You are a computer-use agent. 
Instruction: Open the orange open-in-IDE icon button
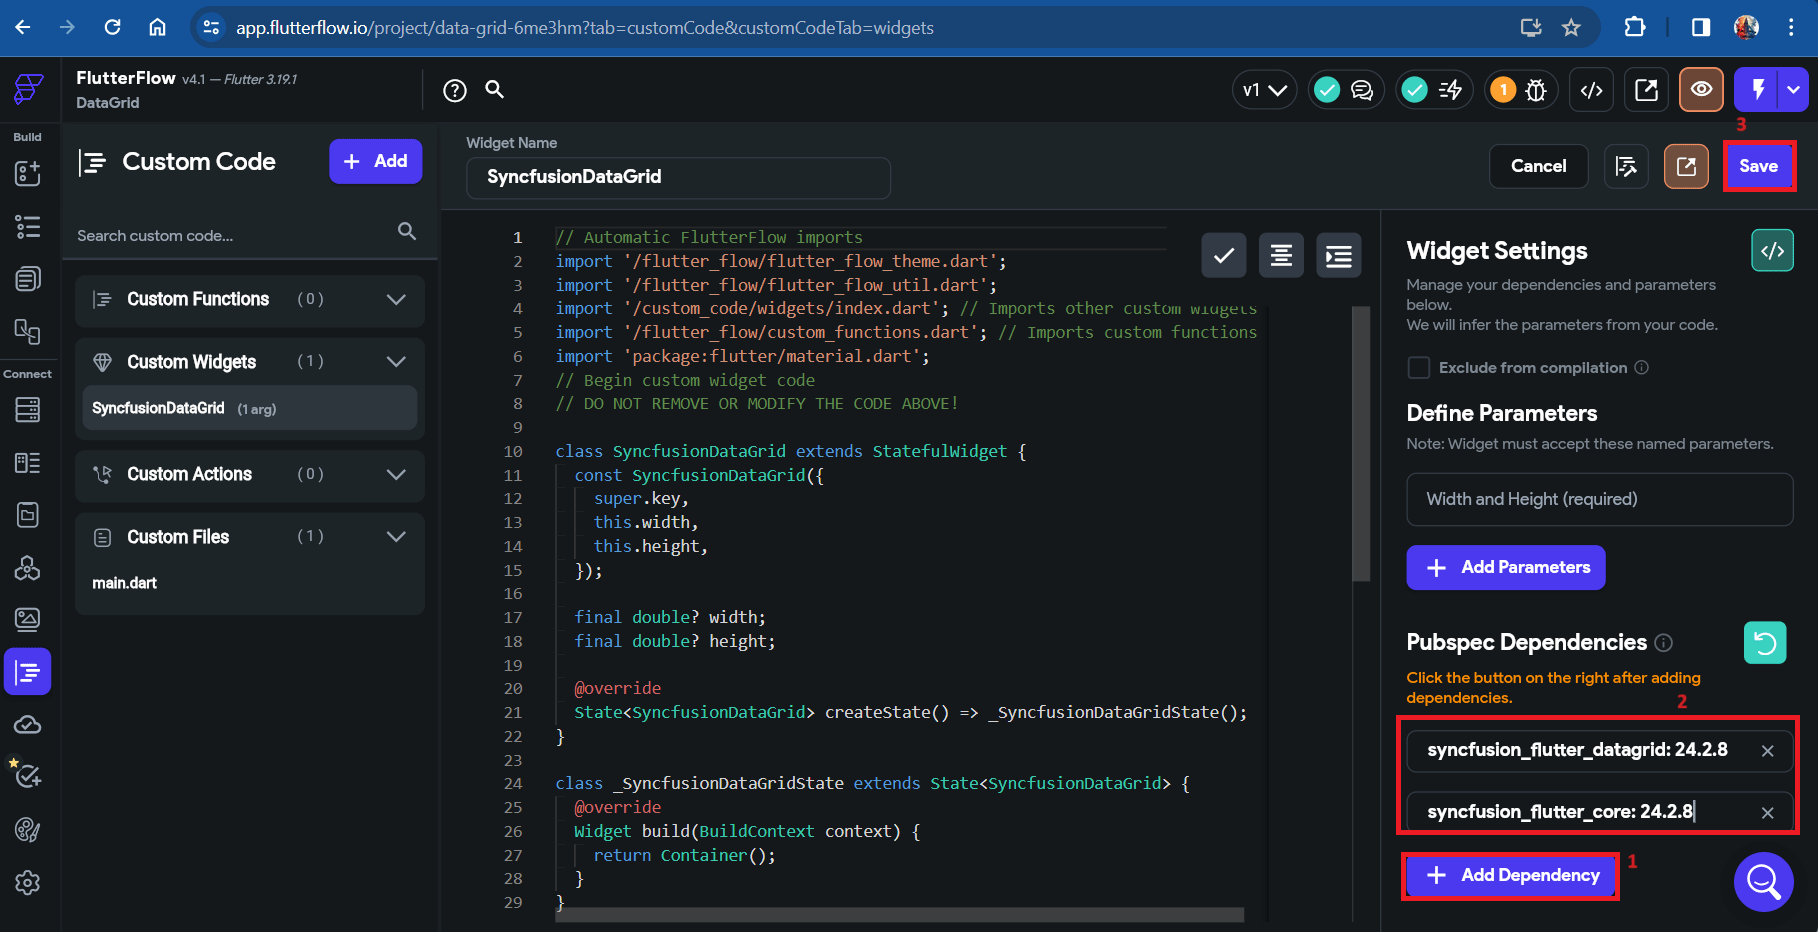pyautogui.click(x=1686, y=166)
